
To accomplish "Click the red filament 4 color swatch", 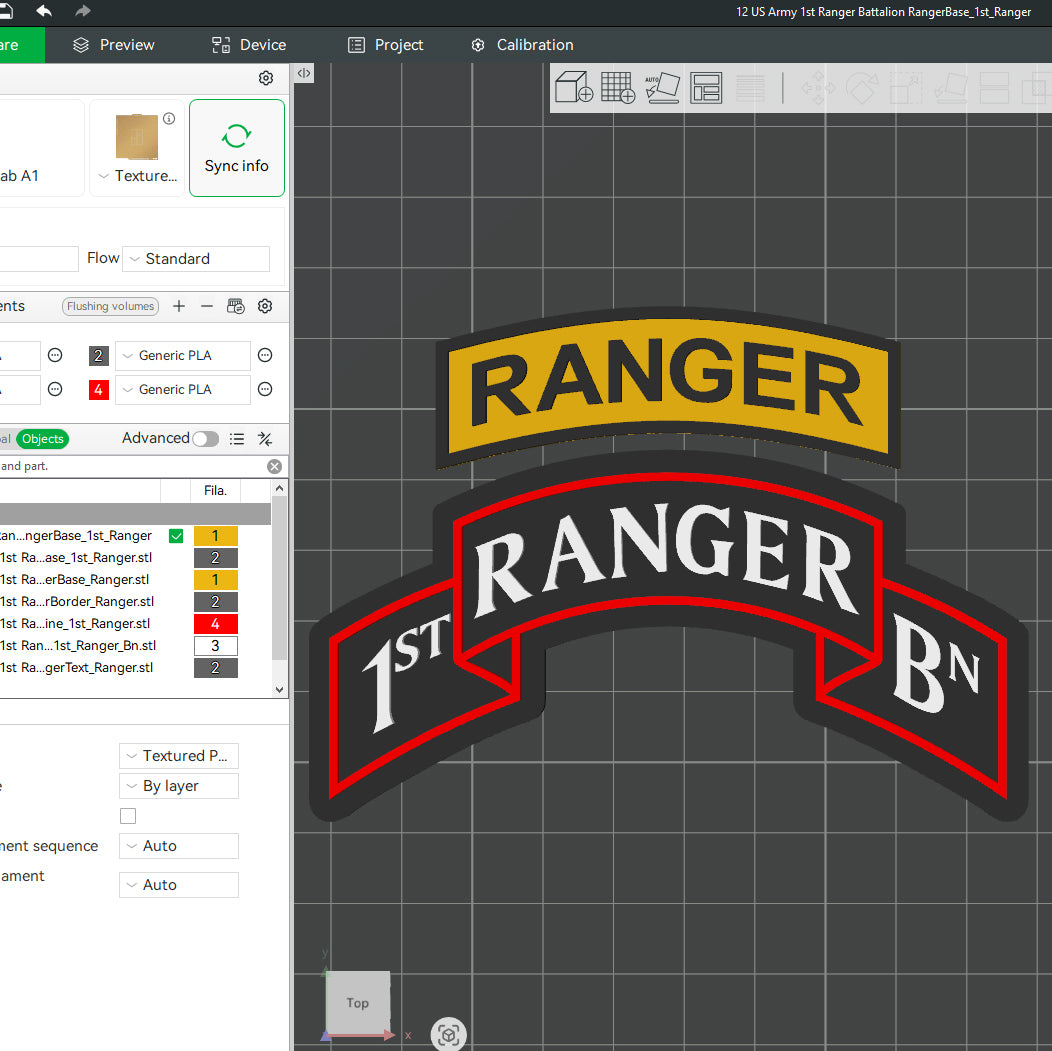I will click(x=98, y=389).
